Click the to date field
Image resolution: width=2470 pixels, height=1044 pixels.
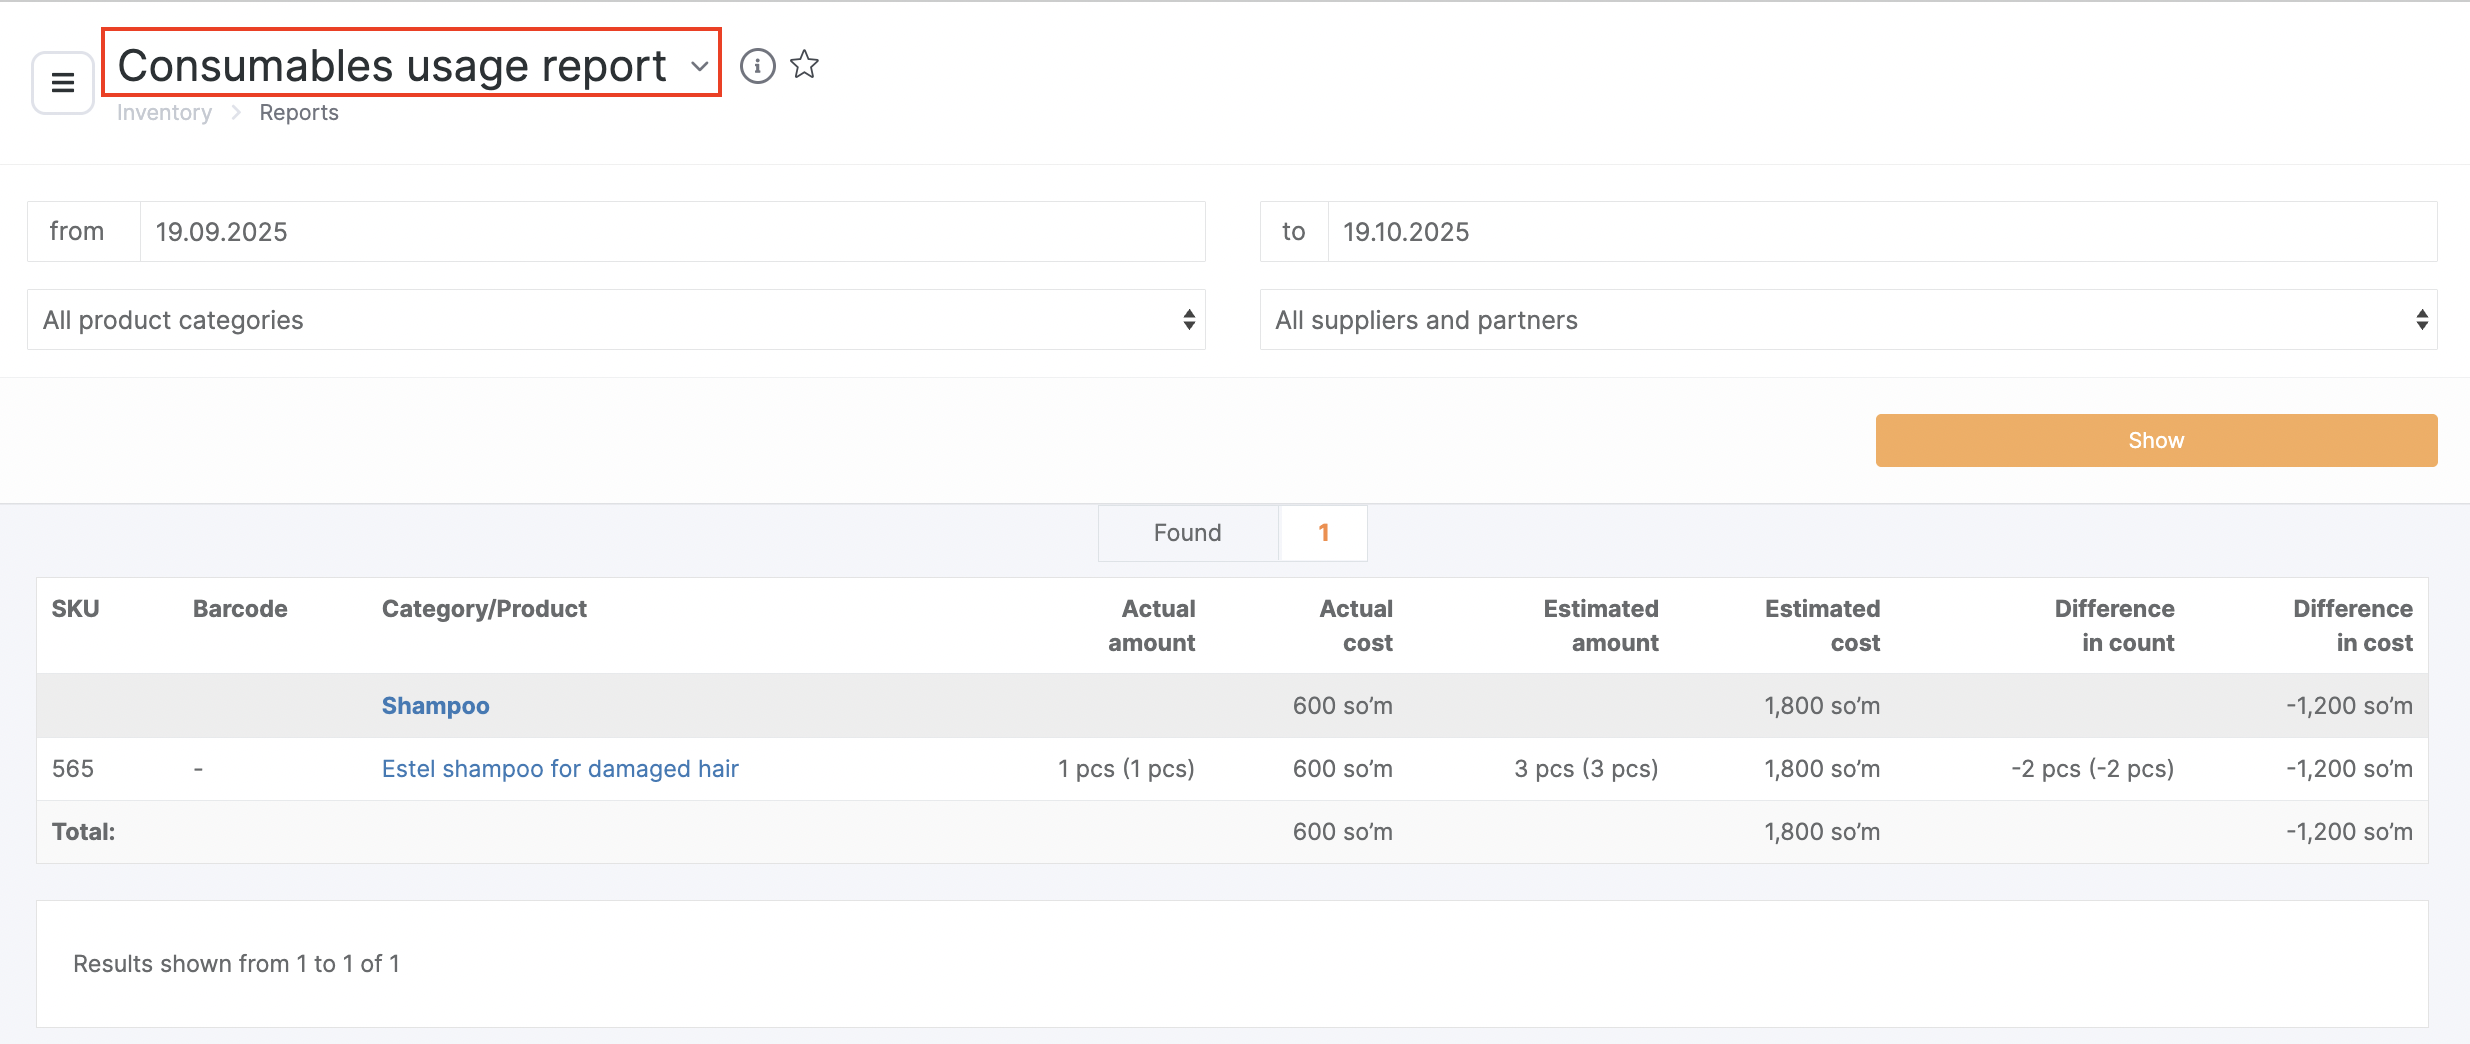(x=1881, y=232)
